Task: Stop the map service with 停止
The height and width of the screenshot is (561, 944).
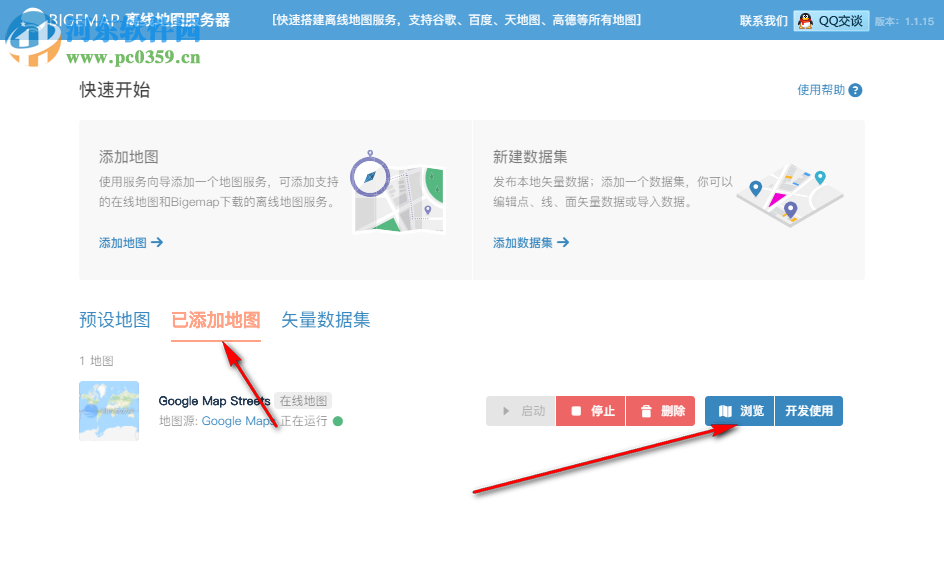Action: pyautogui.click(x=591, y=411)
